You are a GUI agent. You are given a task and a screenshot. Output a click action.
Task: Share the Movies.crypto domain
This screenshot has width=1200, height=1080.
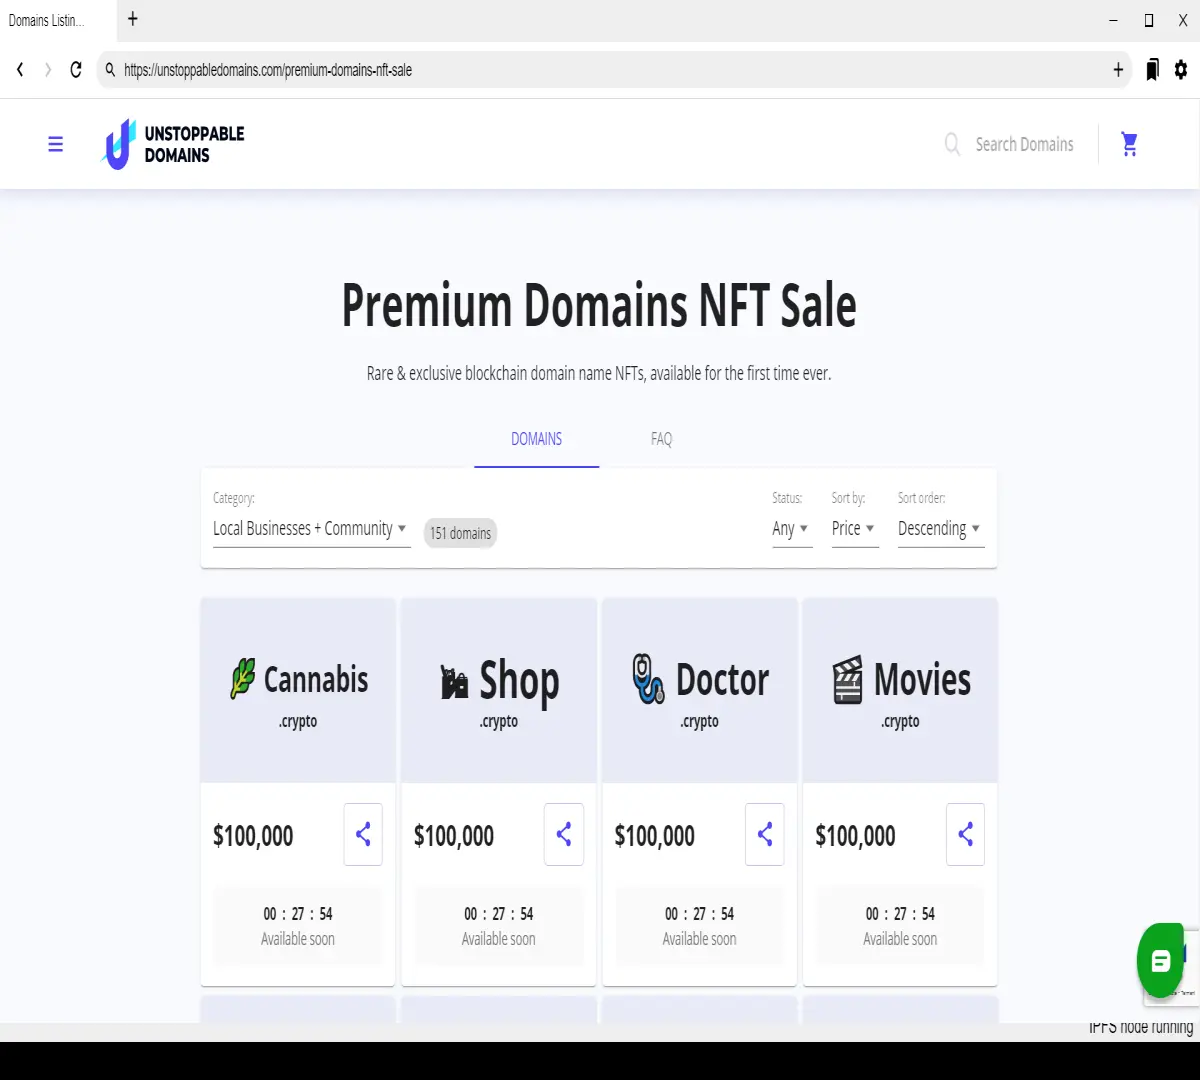pyautogui.click(x=965, y=834)
